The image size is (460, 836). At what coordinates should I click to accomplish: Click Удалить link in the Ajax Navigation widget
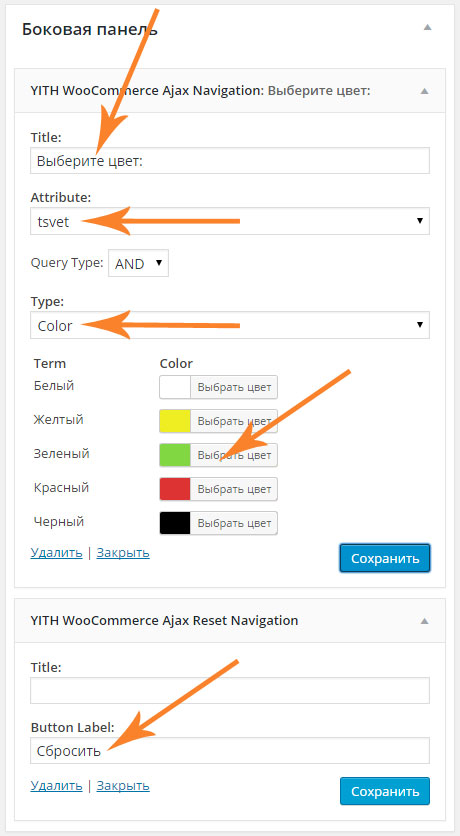point(57,553)
